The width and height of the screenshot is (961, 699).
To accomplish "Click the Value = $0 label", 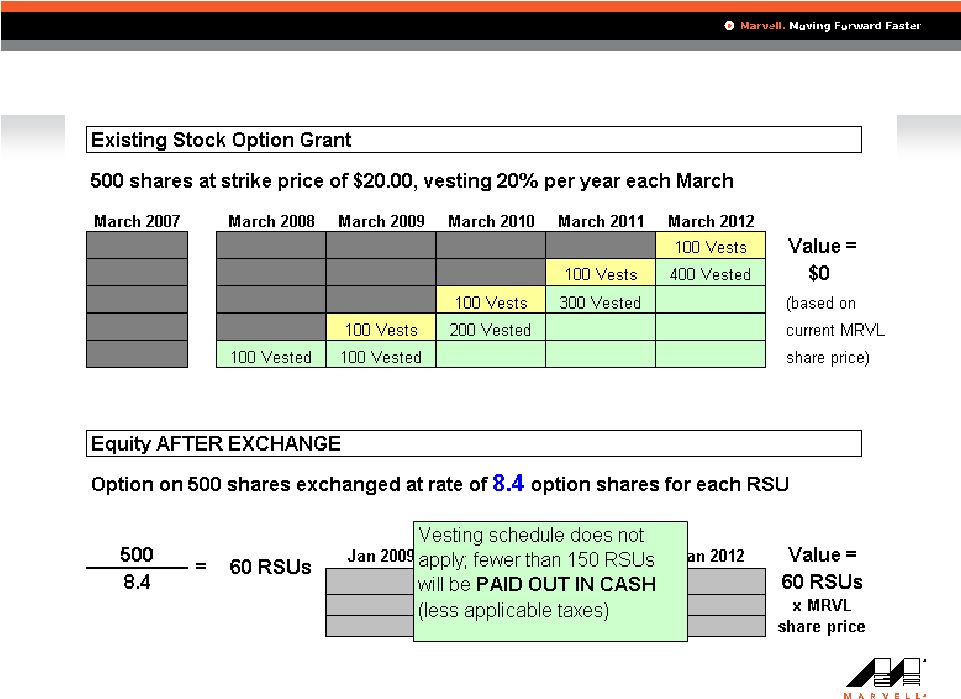I will 822,259.
